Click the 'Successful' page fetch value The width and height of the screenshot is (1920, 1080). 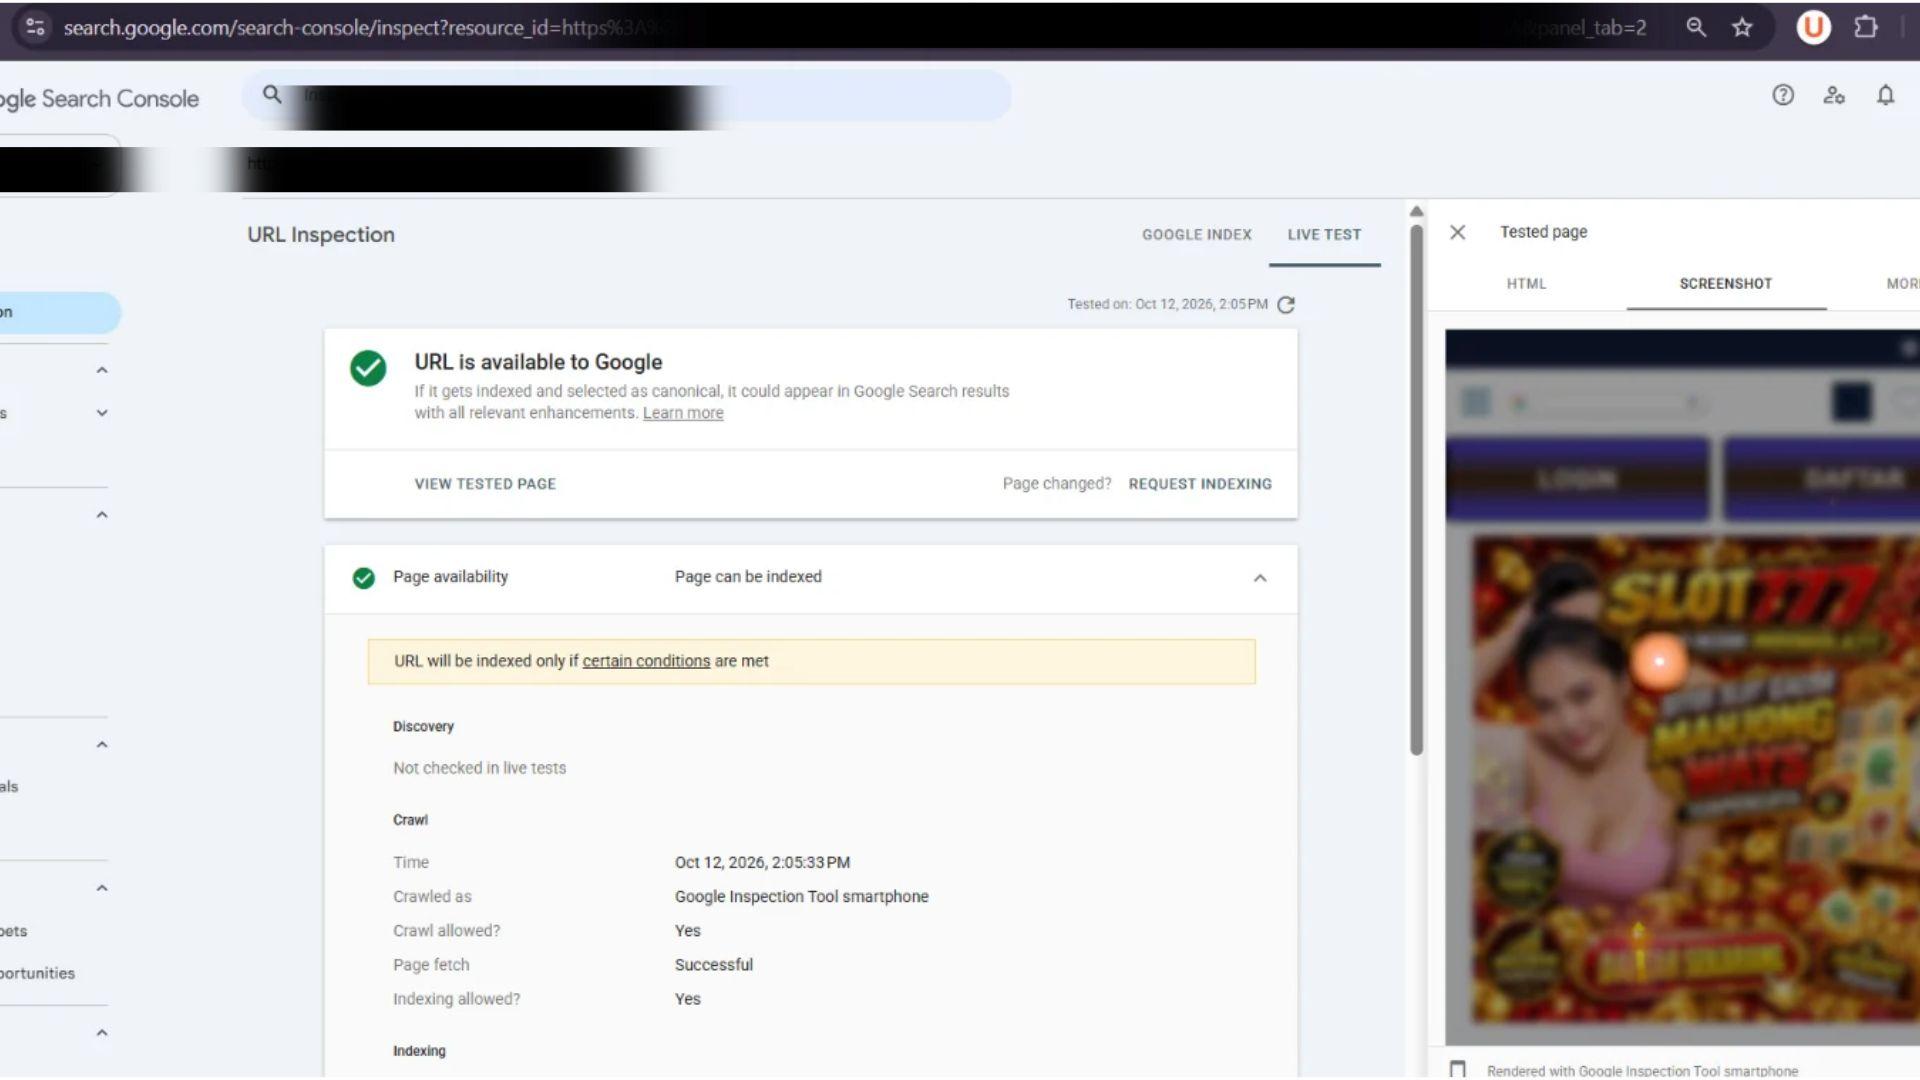coord(713,965)
